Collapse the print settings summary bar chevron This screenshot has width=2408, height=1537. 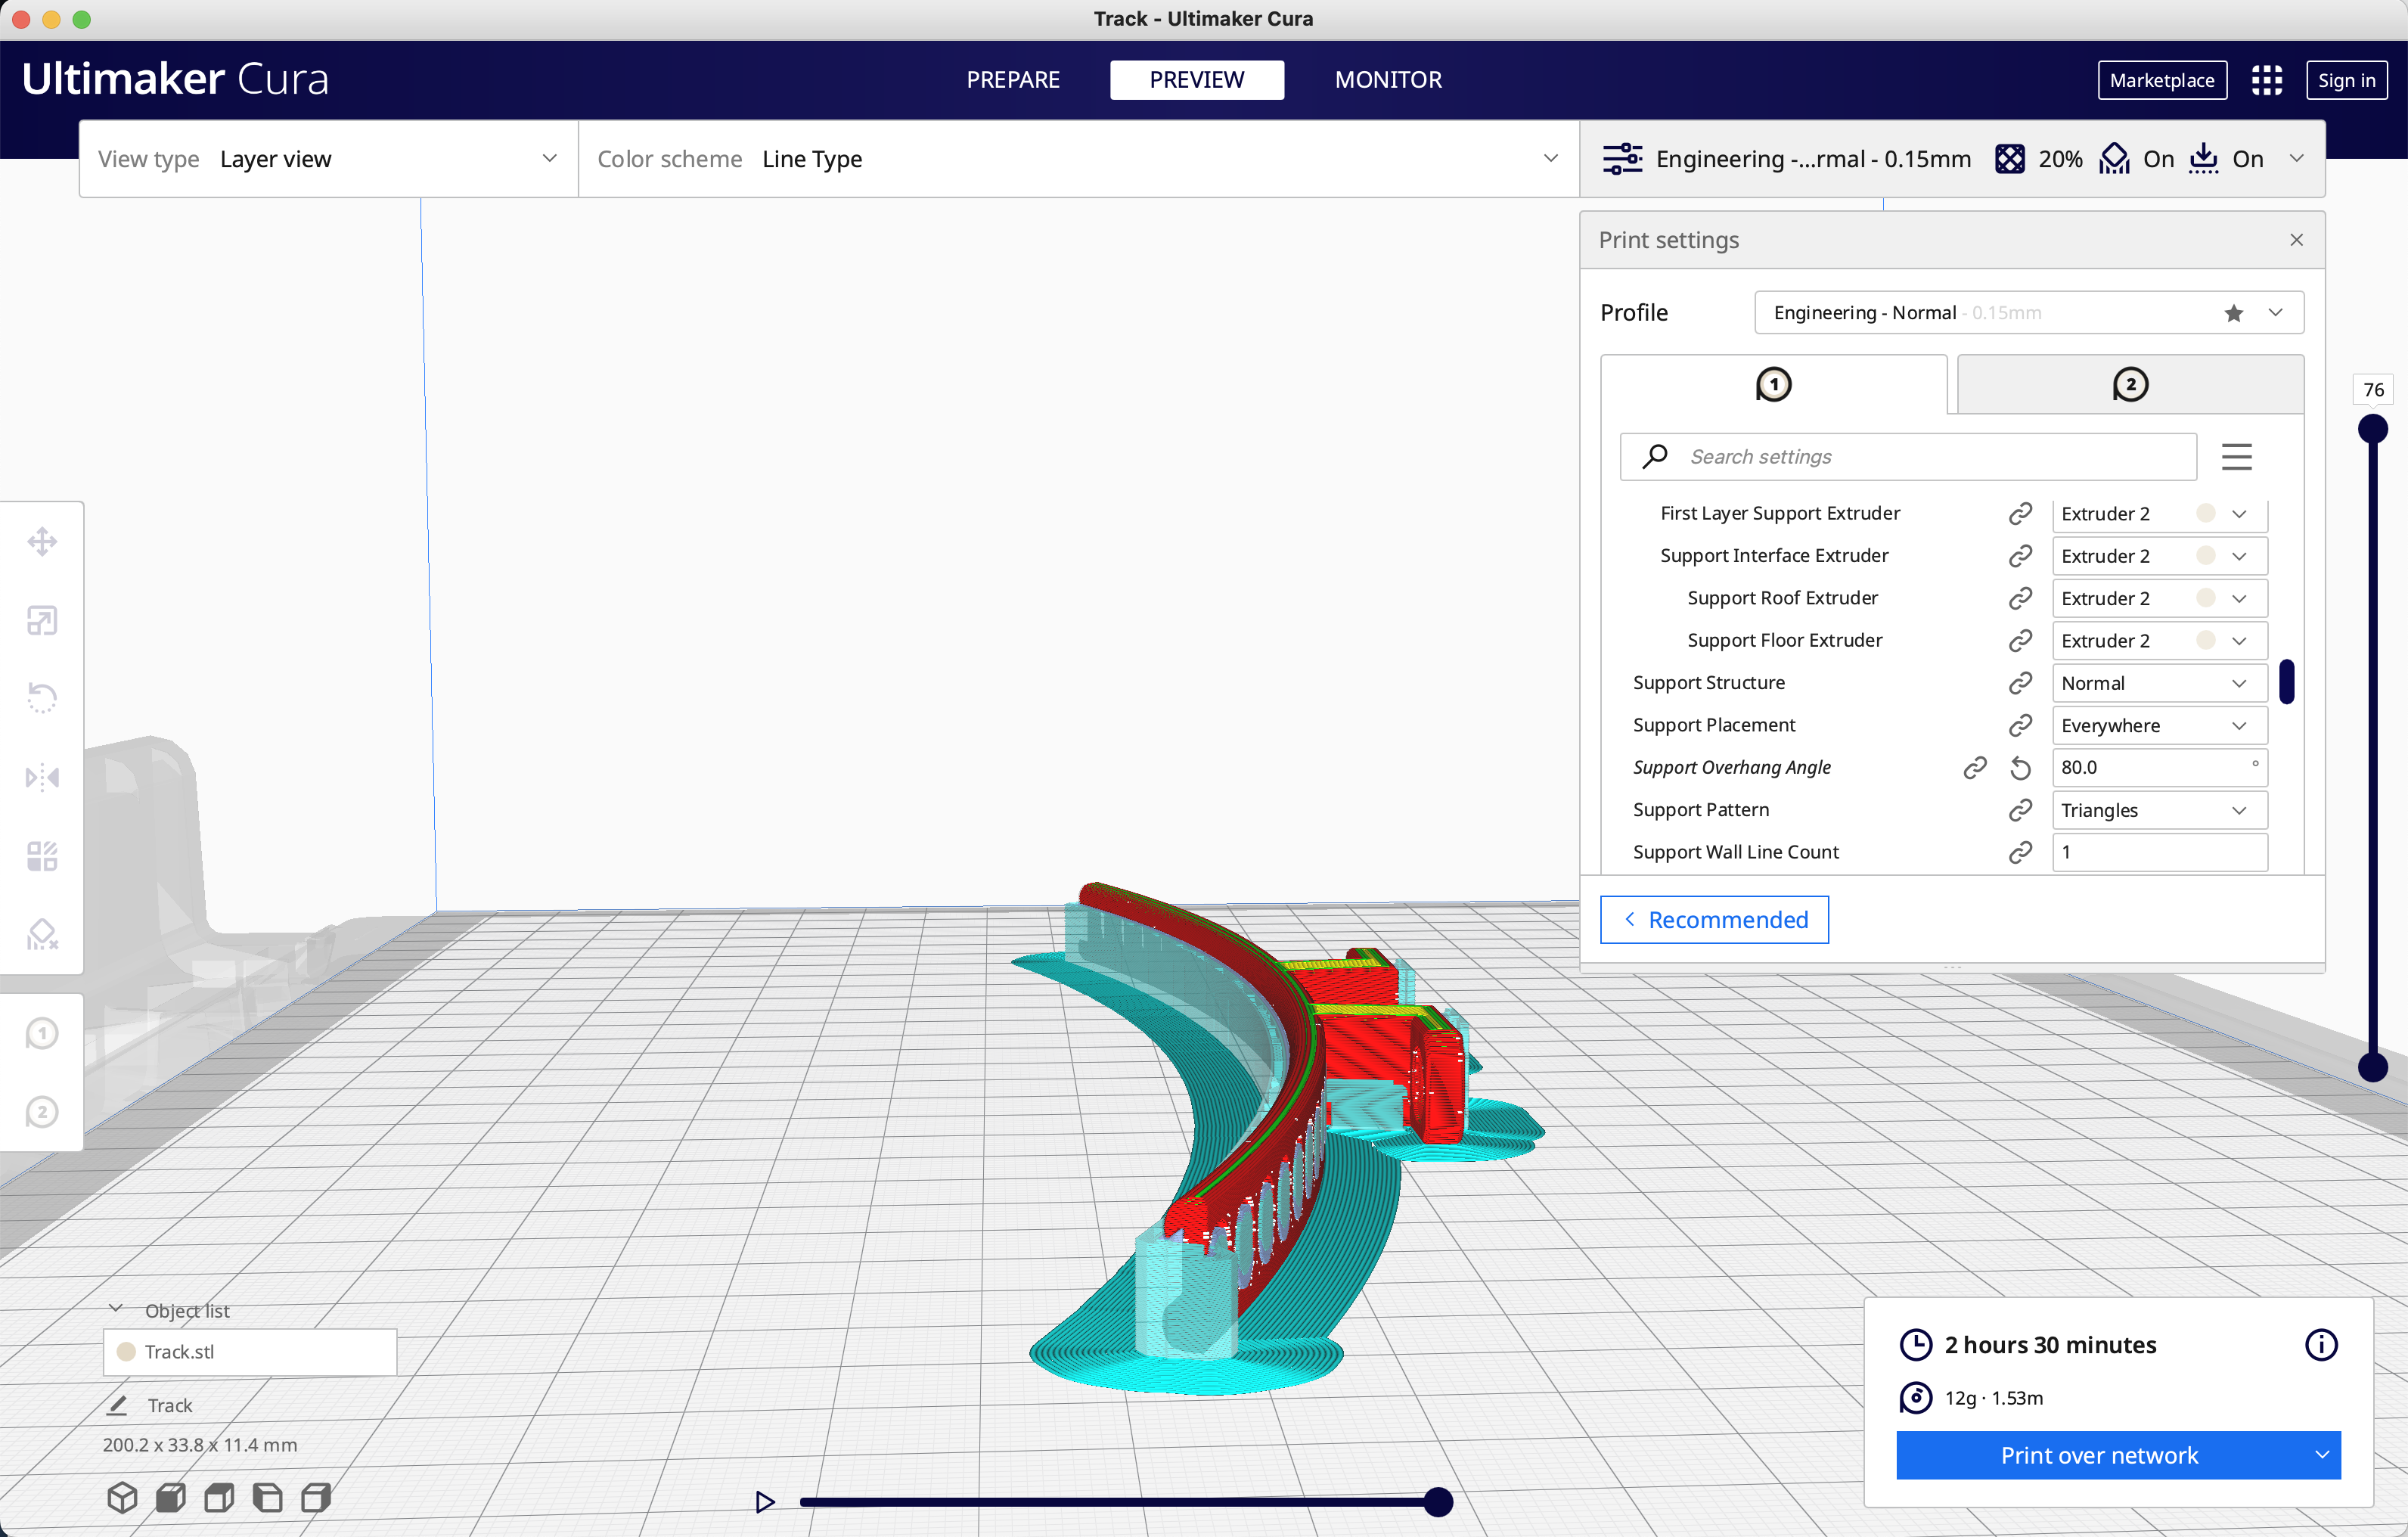(2296, 159)
